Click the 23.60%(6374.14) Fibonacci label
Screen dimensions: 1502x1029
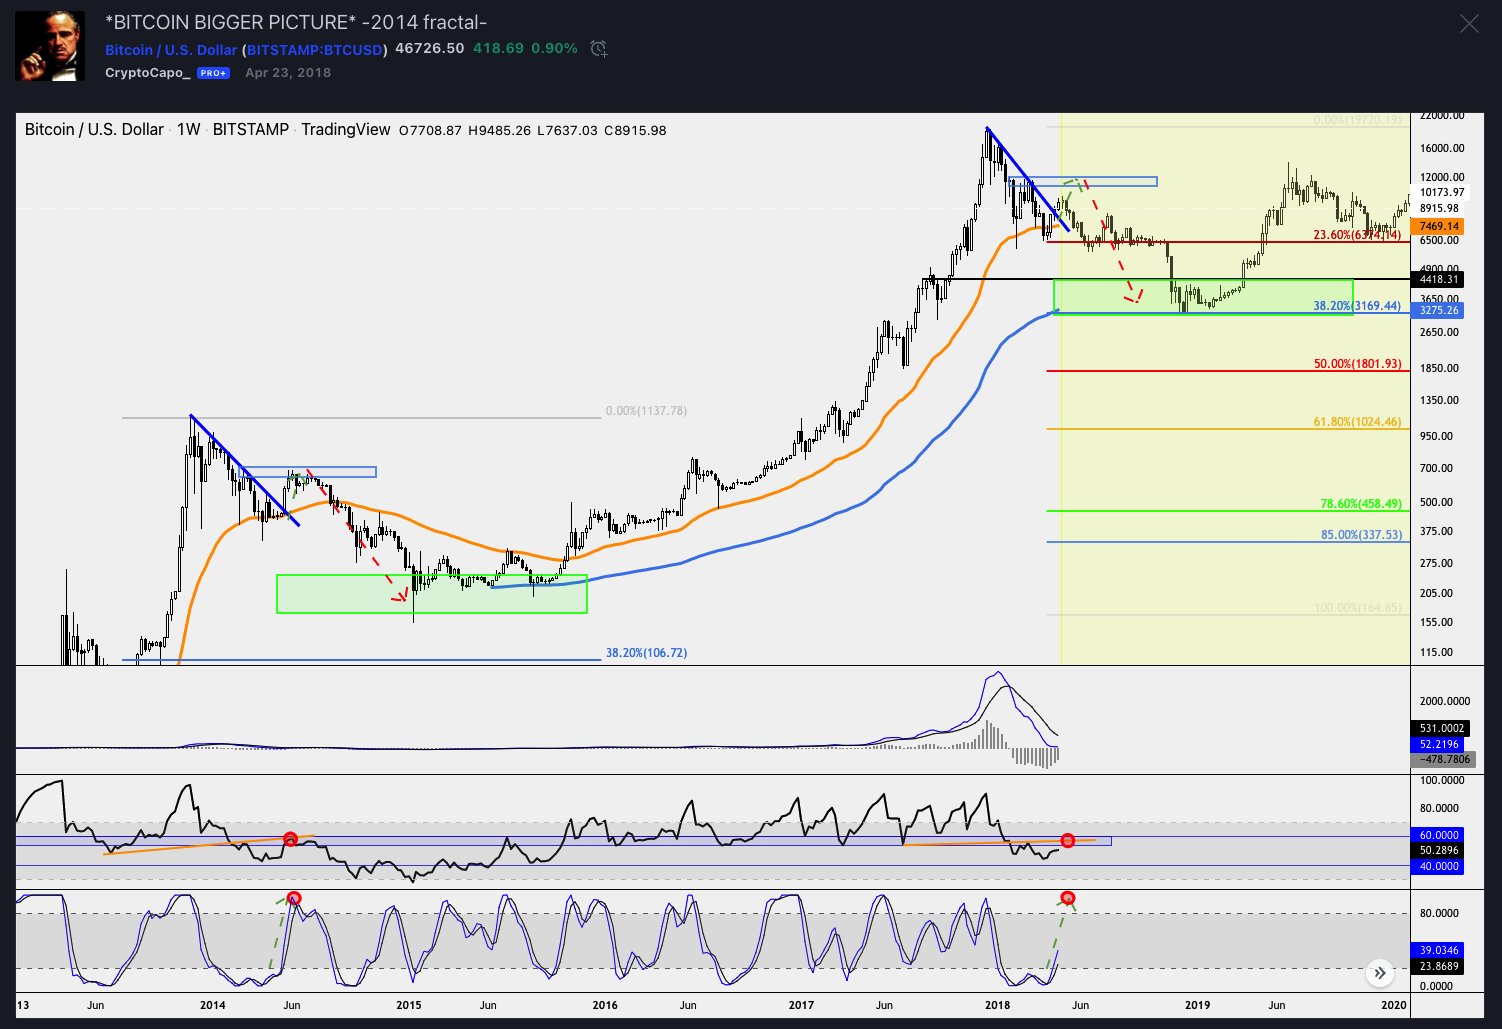(1356, 235)
